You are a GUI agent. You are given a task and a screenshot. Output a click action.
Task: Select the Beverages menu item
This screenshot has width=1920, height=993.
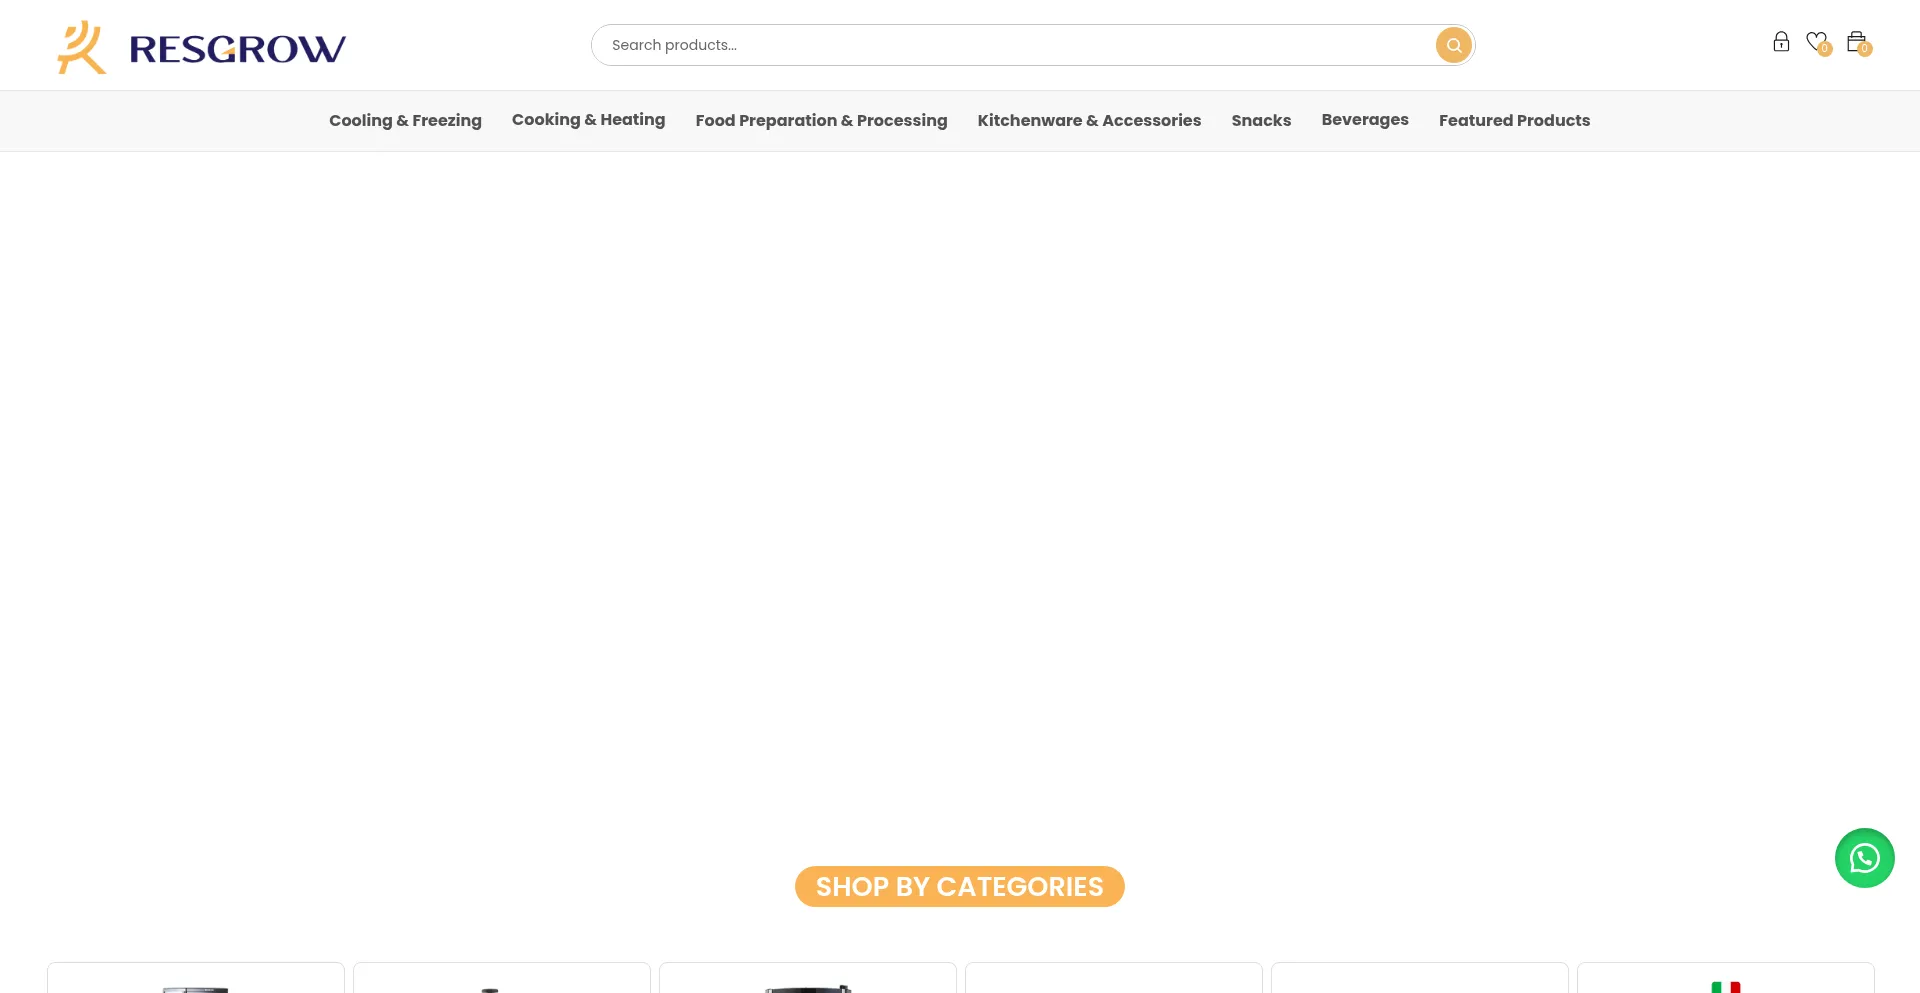1365,119
